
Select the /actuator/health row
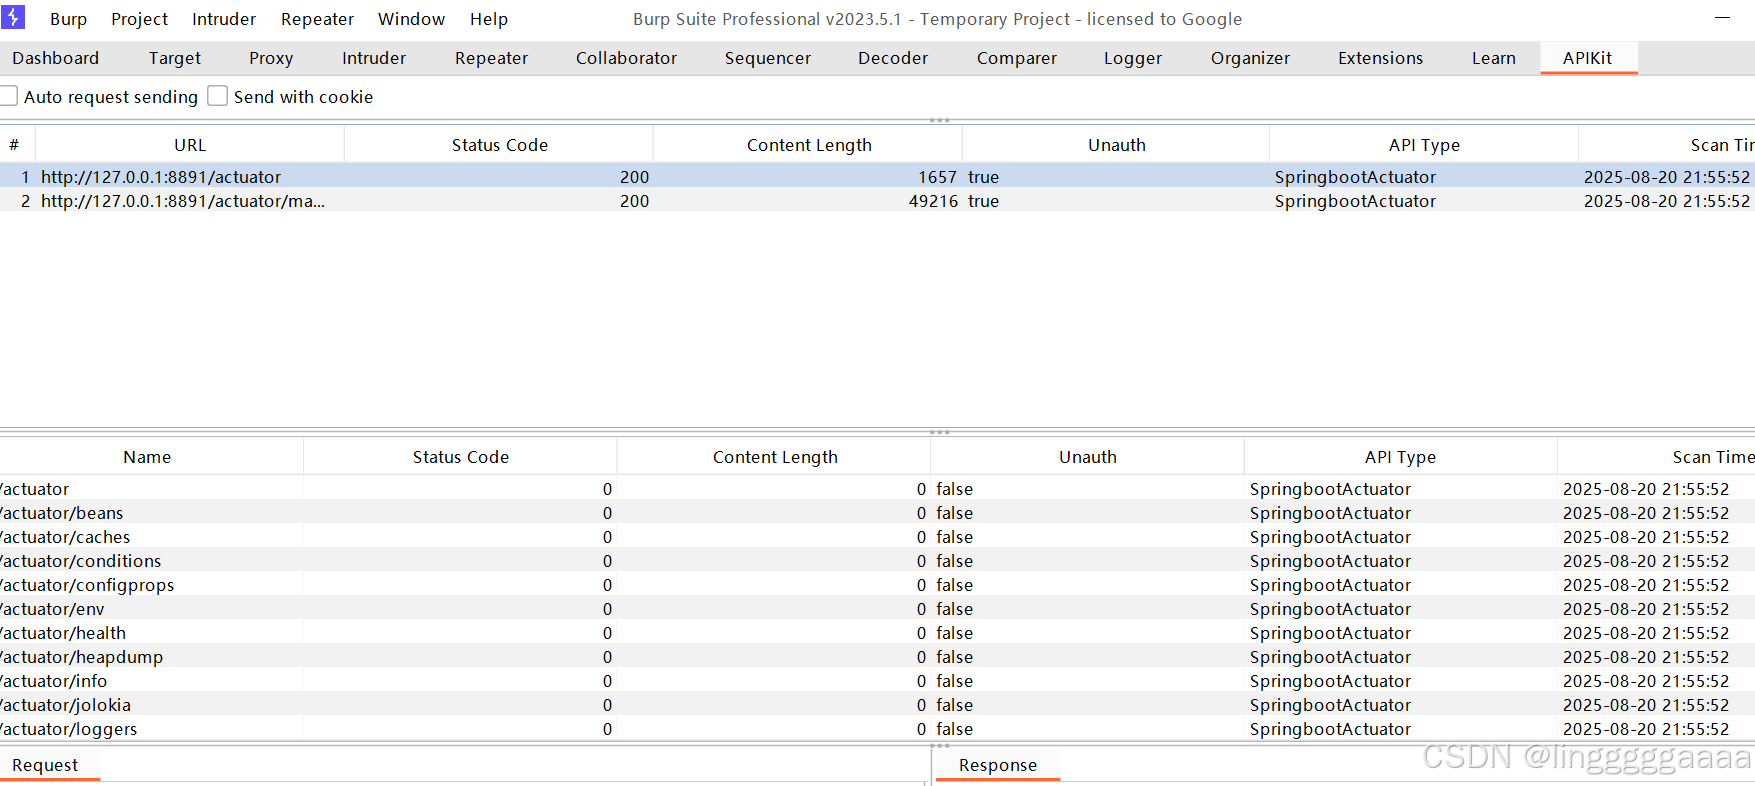[x=877, y=633]
